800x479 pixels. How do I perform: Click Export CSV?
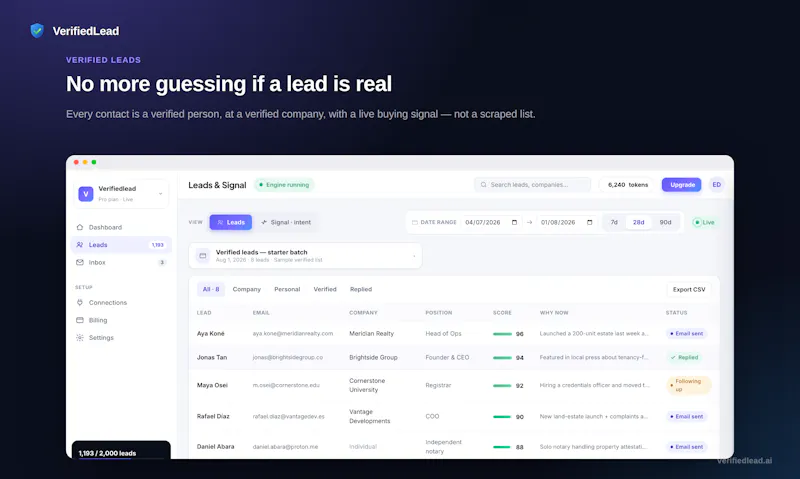(x=689, y=289)
